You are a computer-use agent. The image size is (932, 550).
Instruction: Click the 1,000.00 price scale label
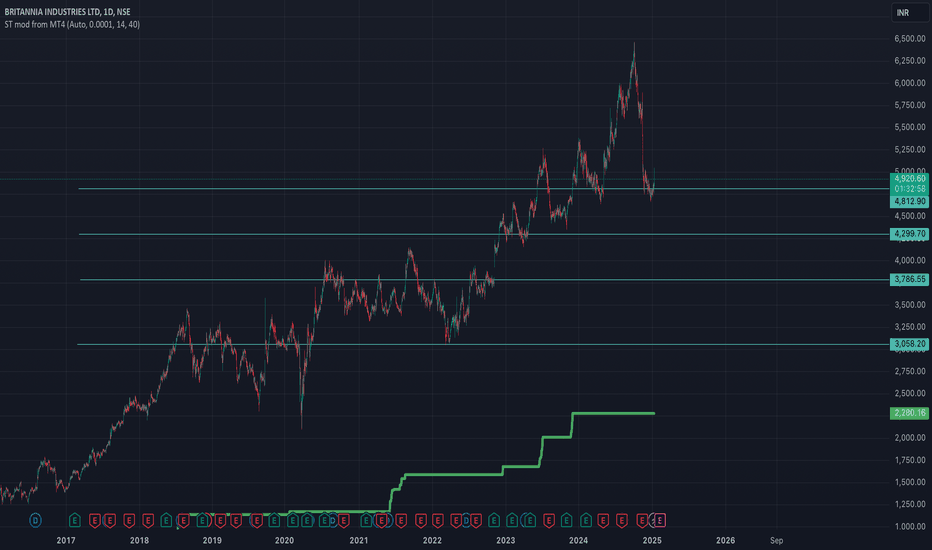[910, 526]
